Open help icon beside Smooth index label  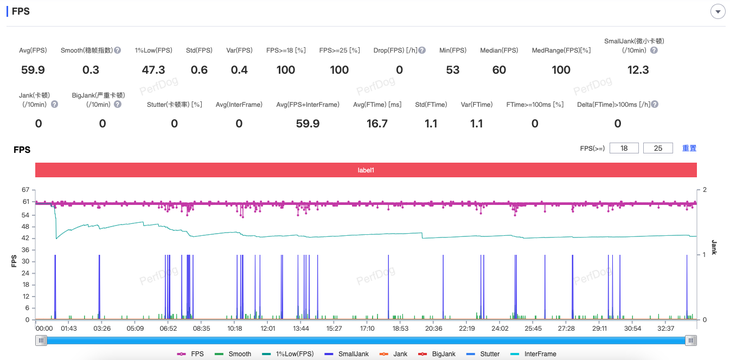[x=118, y=50]
